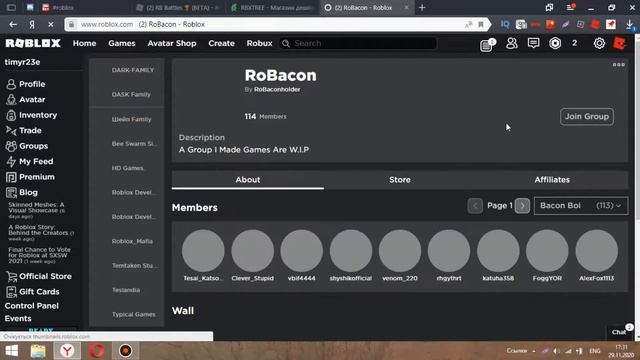Open blog post Skinned Meshes: A Visual Showcase
The image size is (640, 360).
tap(36, 210)
